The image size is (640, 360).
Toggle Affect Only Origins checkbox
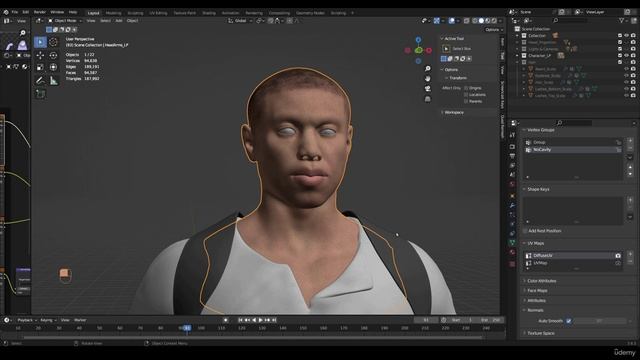pyautogui.click(x=466, y=88)
